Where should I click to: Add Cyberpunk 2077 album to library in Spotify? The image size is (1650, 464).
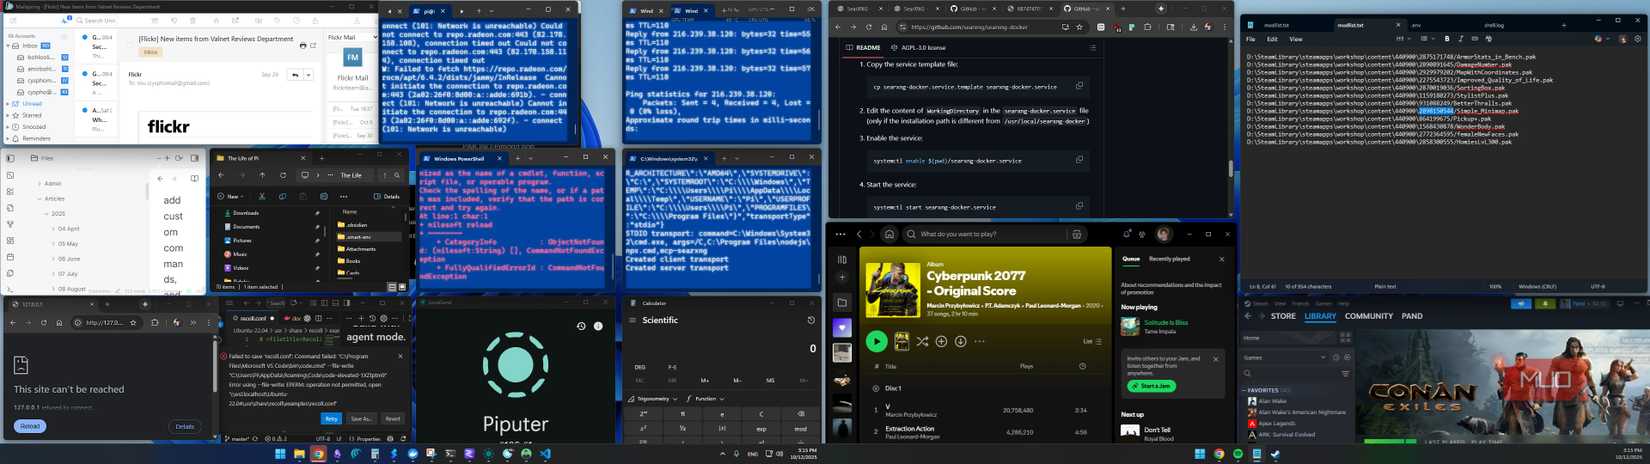941,342
